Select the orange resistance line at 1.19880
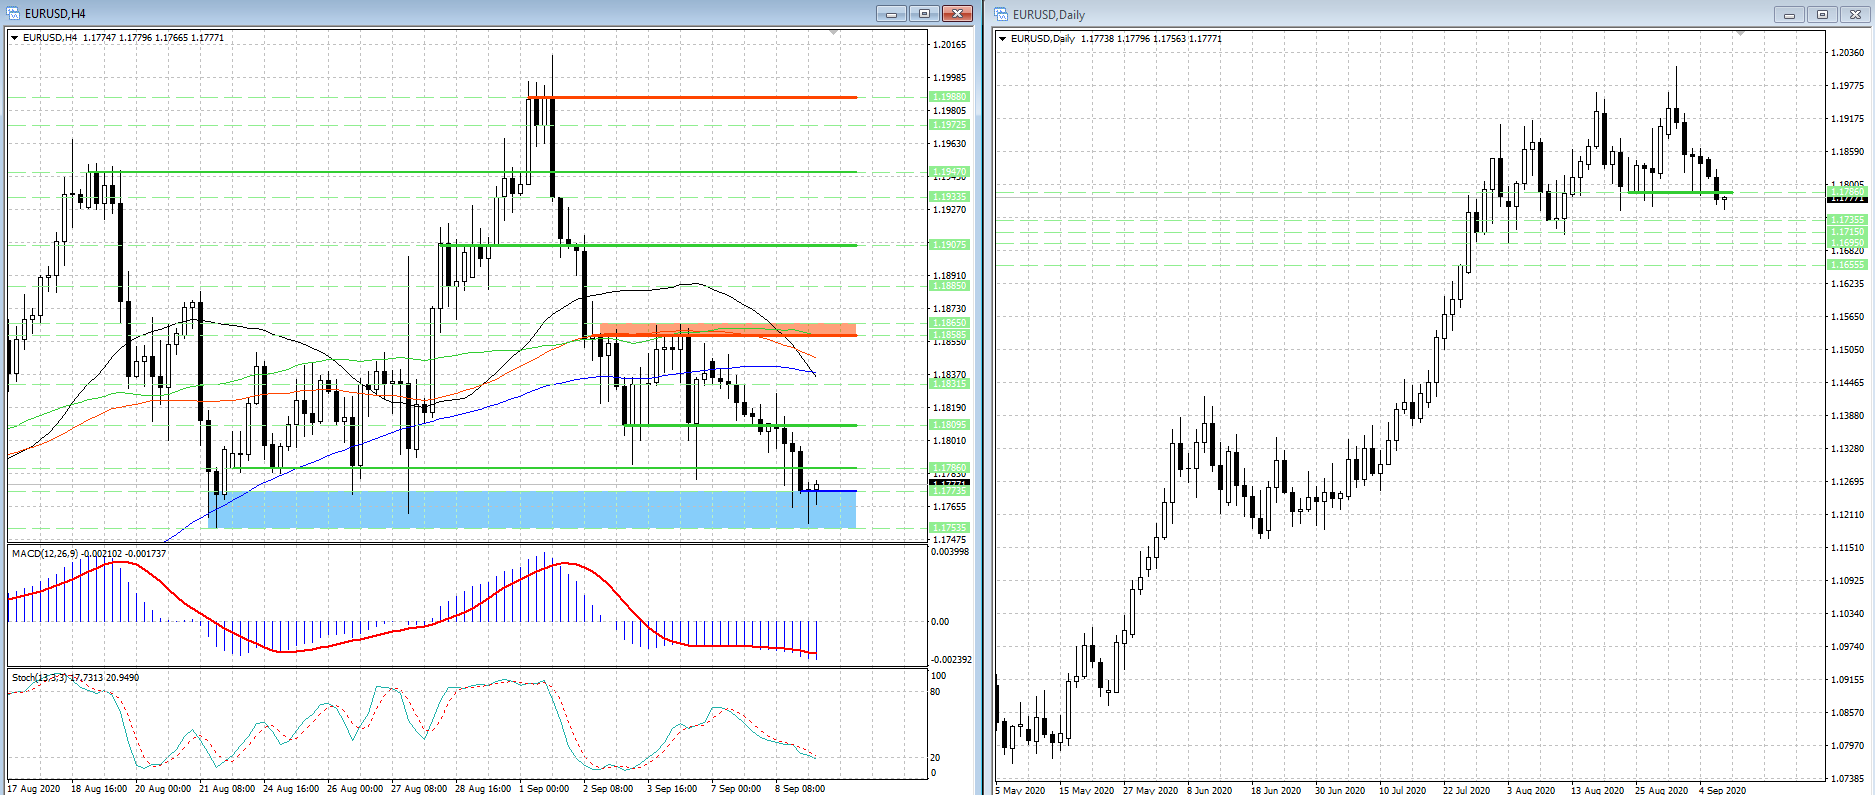The width and height of the screenshot is (1875, 795). [692, 97]
